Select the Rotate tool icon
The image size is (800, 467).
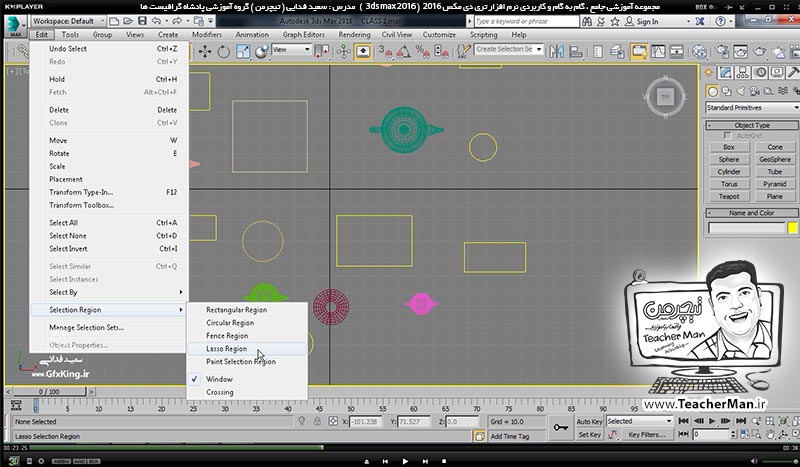(223, 52)
